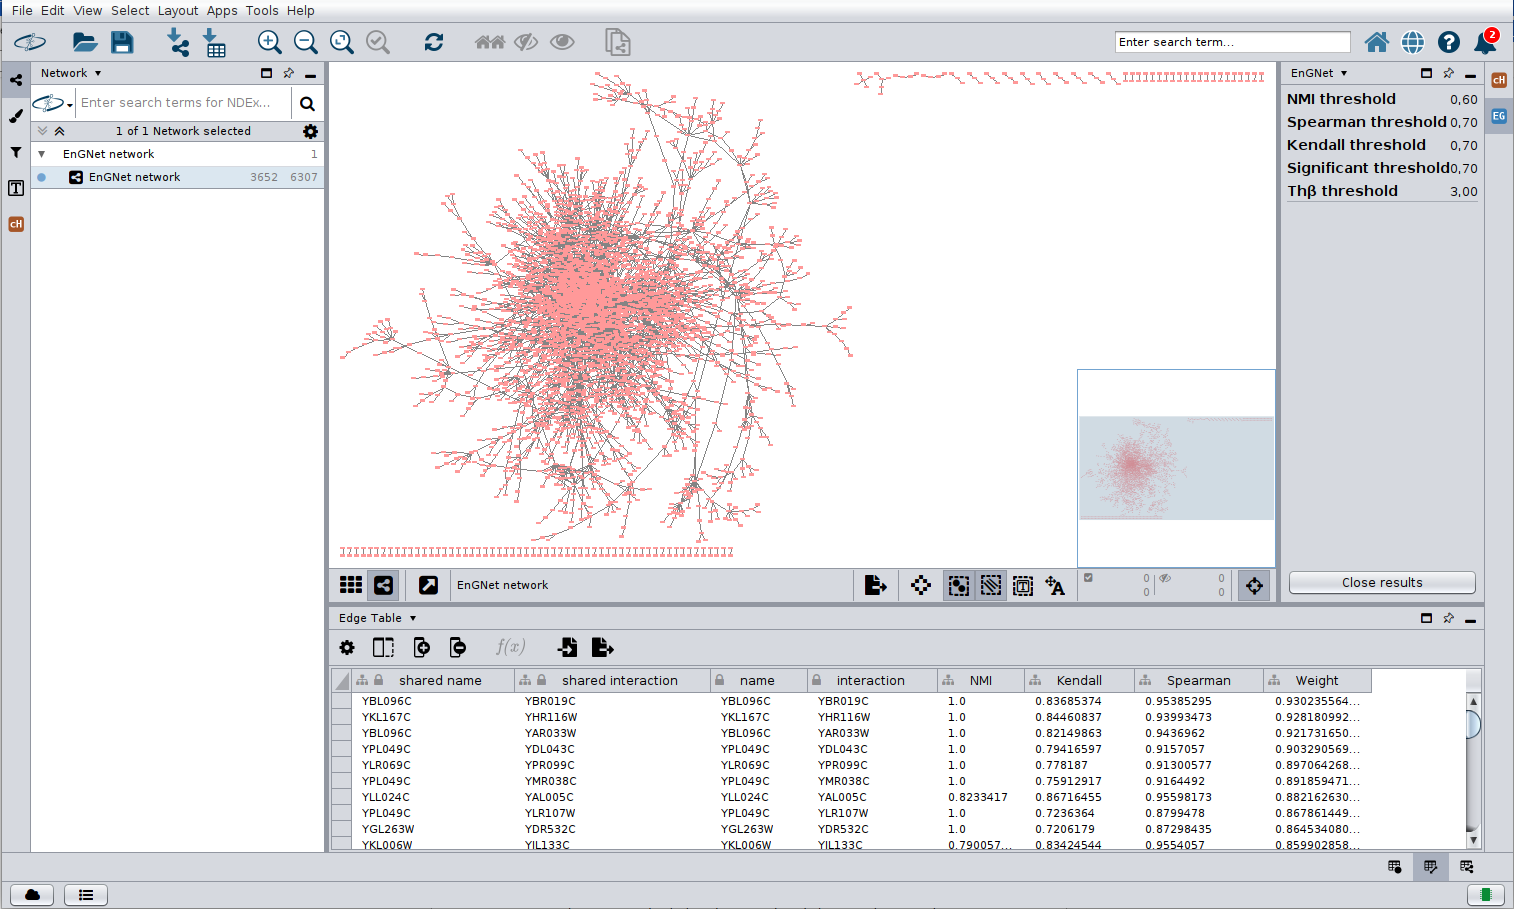Expand all network collections arrows
This screenshot has width=1514, height=909.
(43, 131)
